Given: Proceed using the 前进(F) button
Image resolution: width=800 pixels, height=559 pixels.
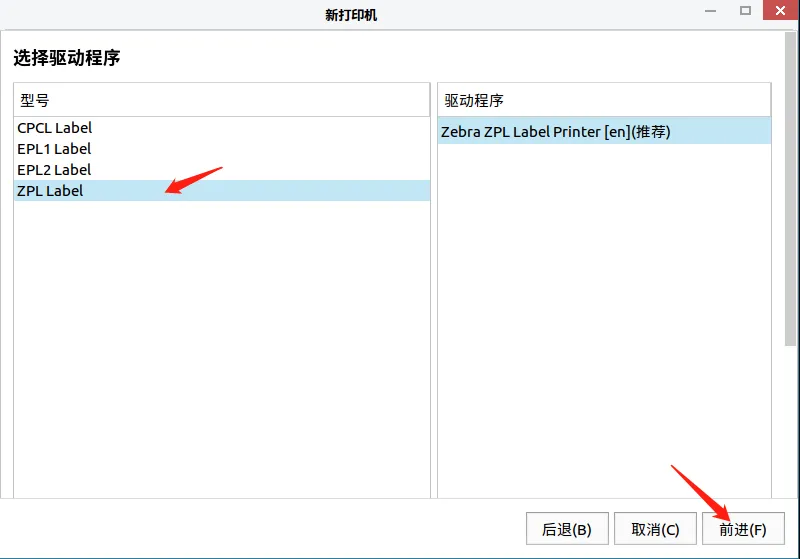Looking at the screenshot, I should (x=743, y=529).
